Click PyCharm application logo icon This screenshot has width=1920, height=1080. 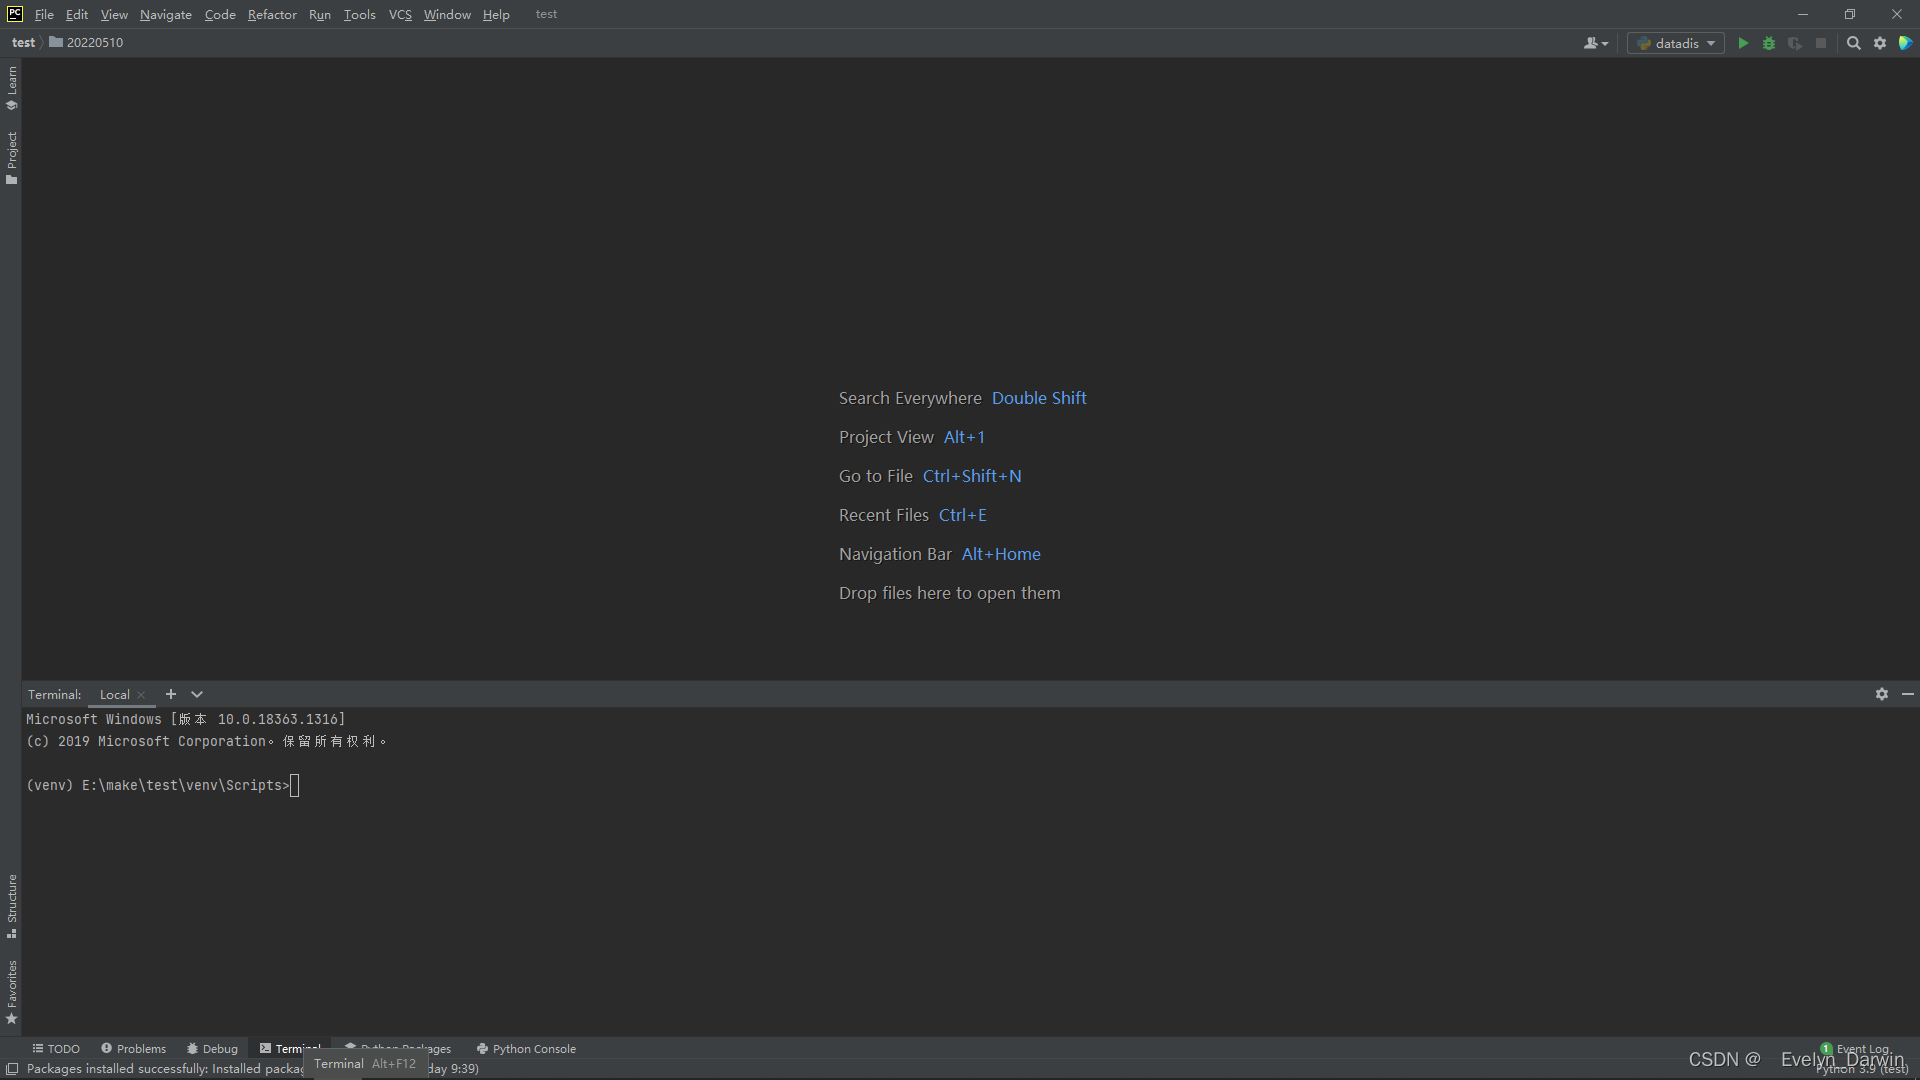point(14,14)
